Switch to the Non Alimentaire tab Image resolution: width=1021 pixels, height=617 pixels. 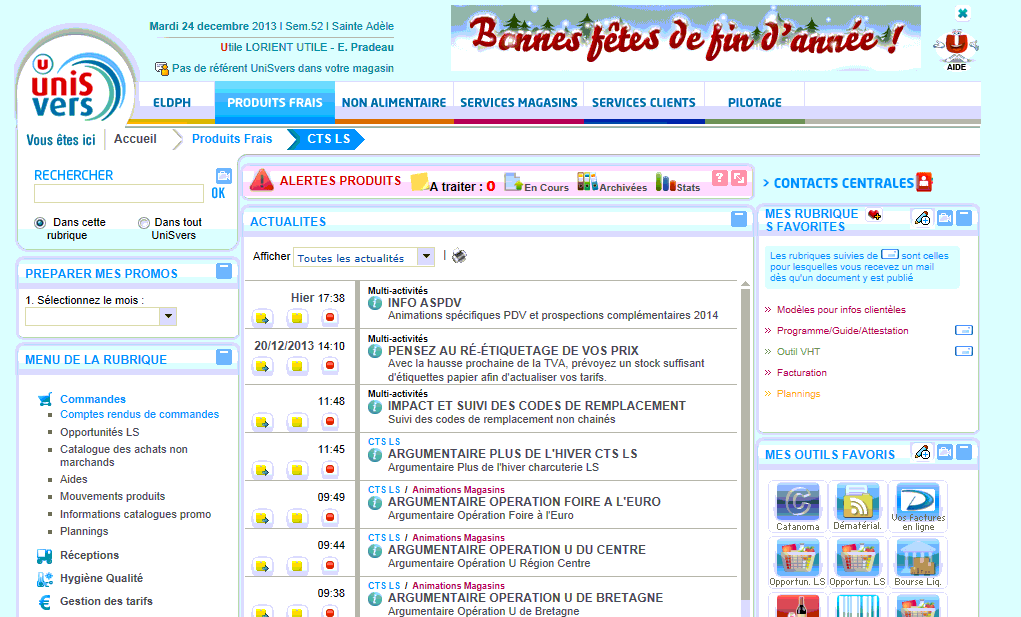(394, 102)
